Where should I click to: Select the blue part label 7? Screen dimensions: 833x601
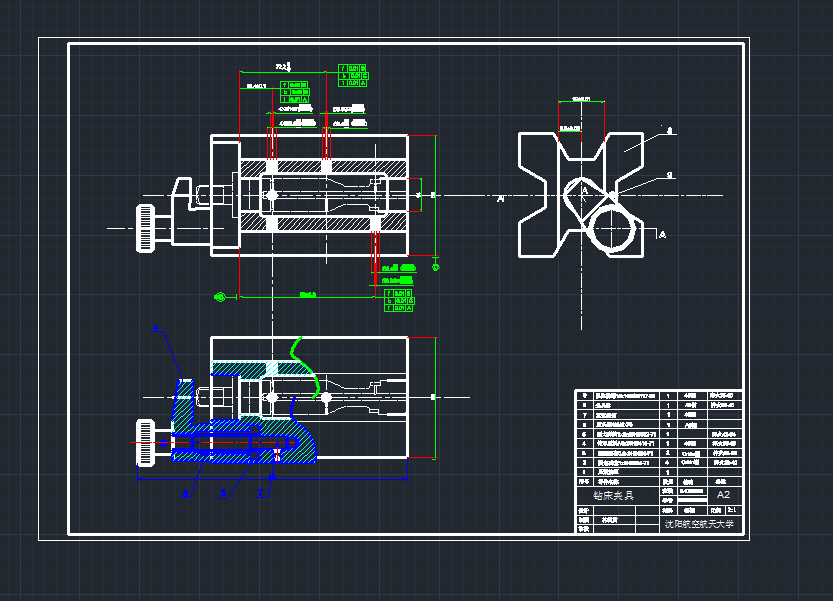pyautogui.click(x=260, y=493)
